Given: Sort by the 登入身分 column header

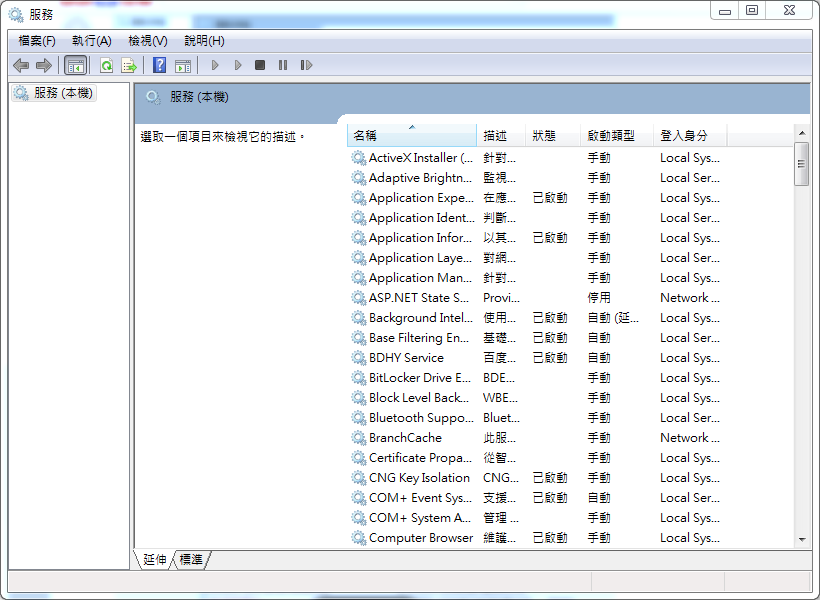Looking at the screenshot, I should click(x=690, y=136).
